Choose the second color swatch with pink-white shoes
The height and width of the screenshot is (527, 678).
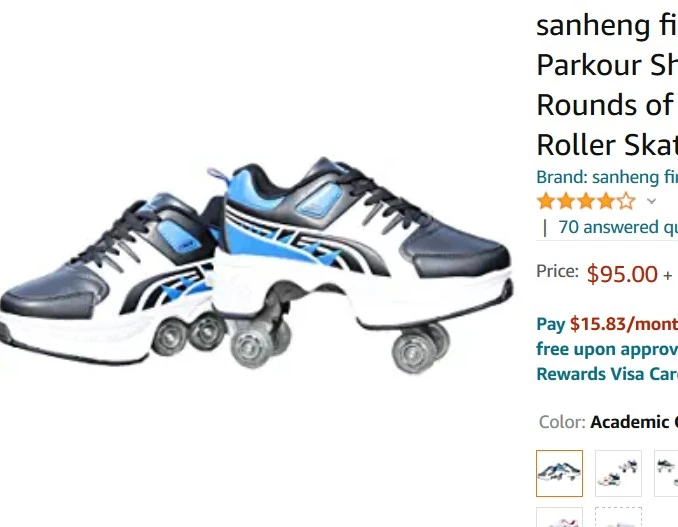tap(618, 473)
